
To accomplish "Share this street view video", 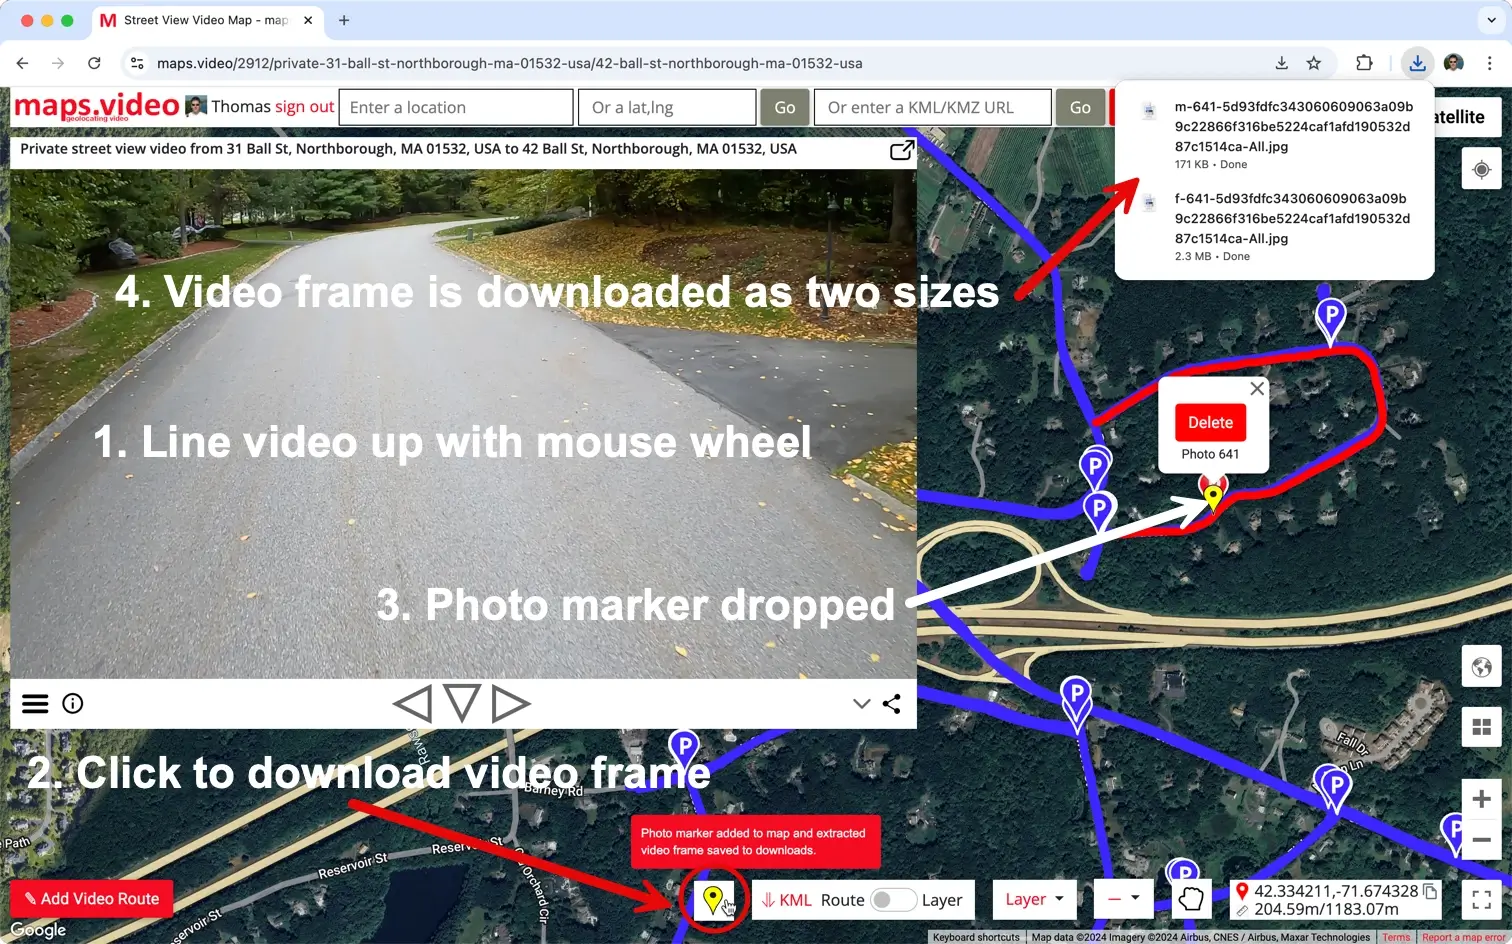I will coord(892,704).
